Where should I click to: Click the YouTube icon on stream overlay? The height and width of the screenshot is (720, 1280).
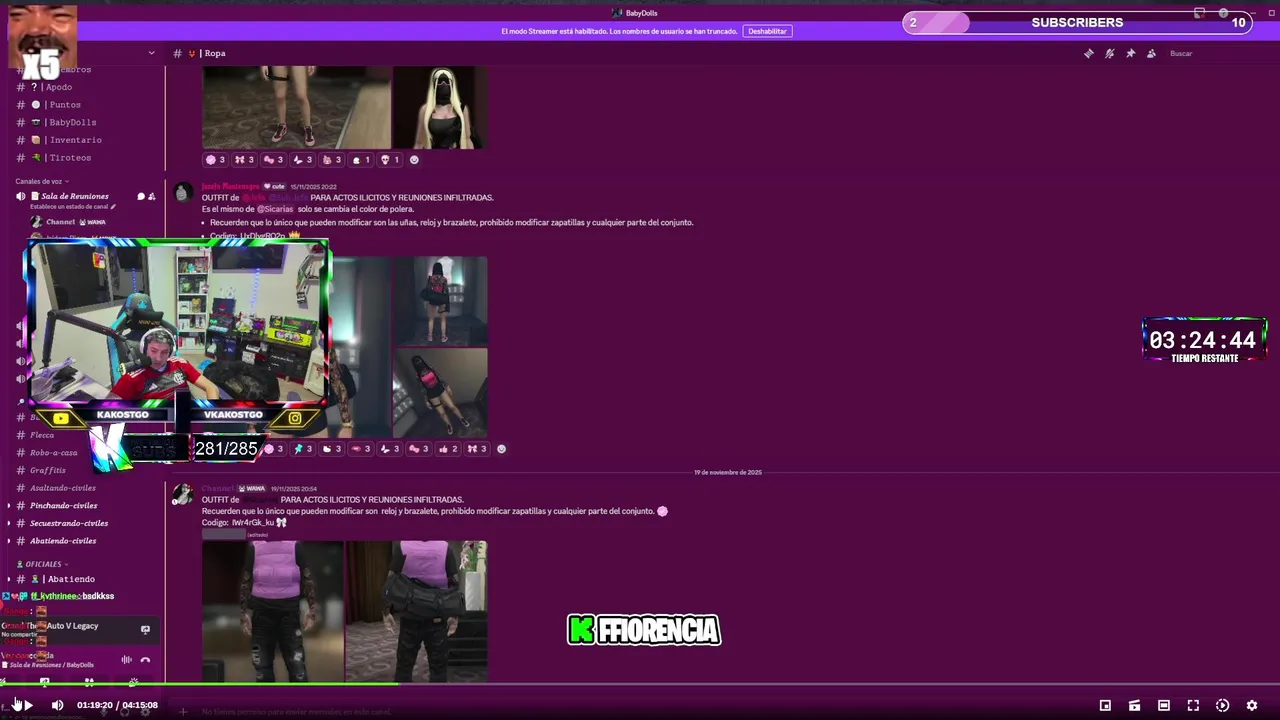point(61,418)
